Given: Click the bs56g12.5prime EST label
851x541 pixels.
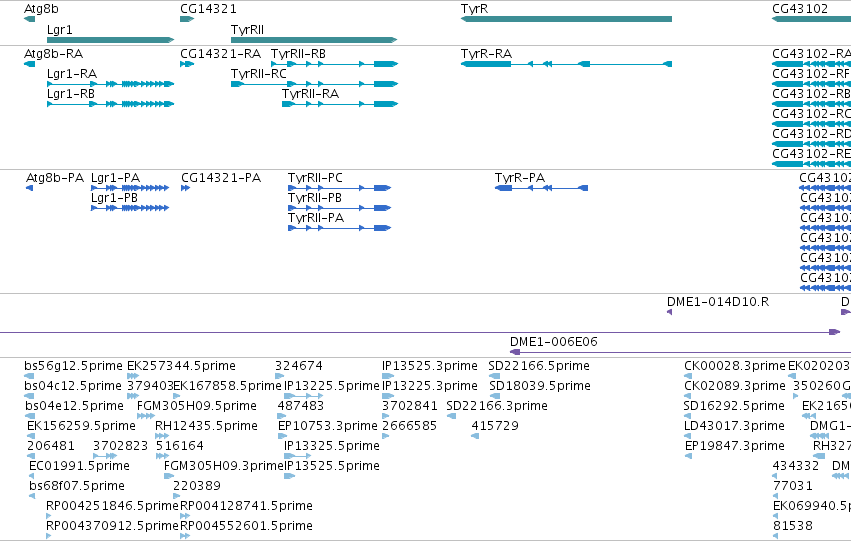Looking at the screenshot, I should [x=73, y=366].
